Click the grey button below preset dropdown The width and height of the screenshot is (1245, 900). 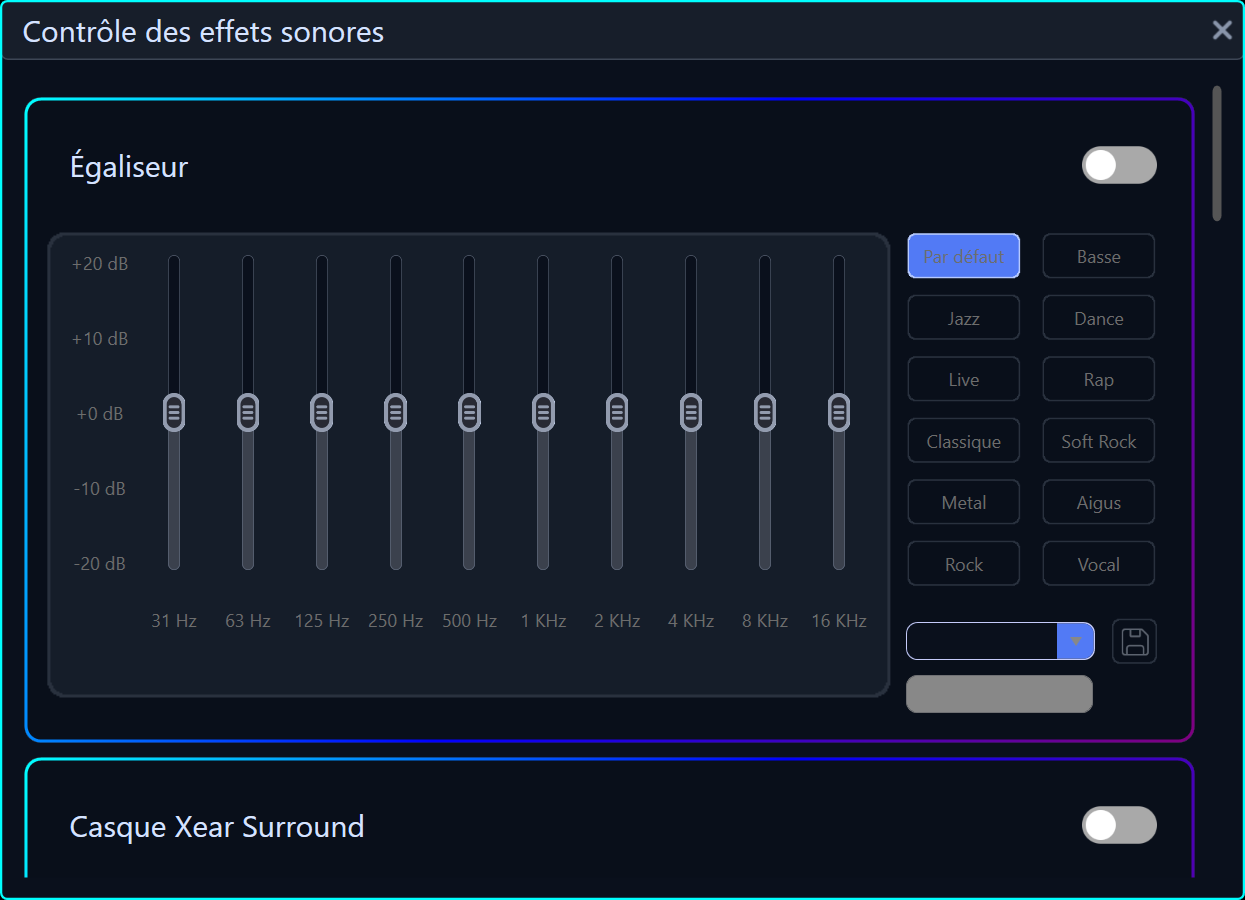tap(999, 694)
